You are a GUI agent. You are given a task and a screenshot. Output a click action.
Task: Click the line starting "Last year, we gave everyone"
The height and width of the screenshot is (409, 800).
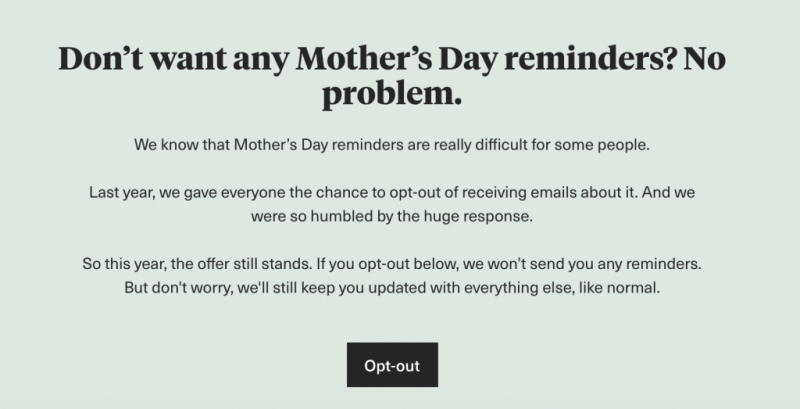pos(392,193)
